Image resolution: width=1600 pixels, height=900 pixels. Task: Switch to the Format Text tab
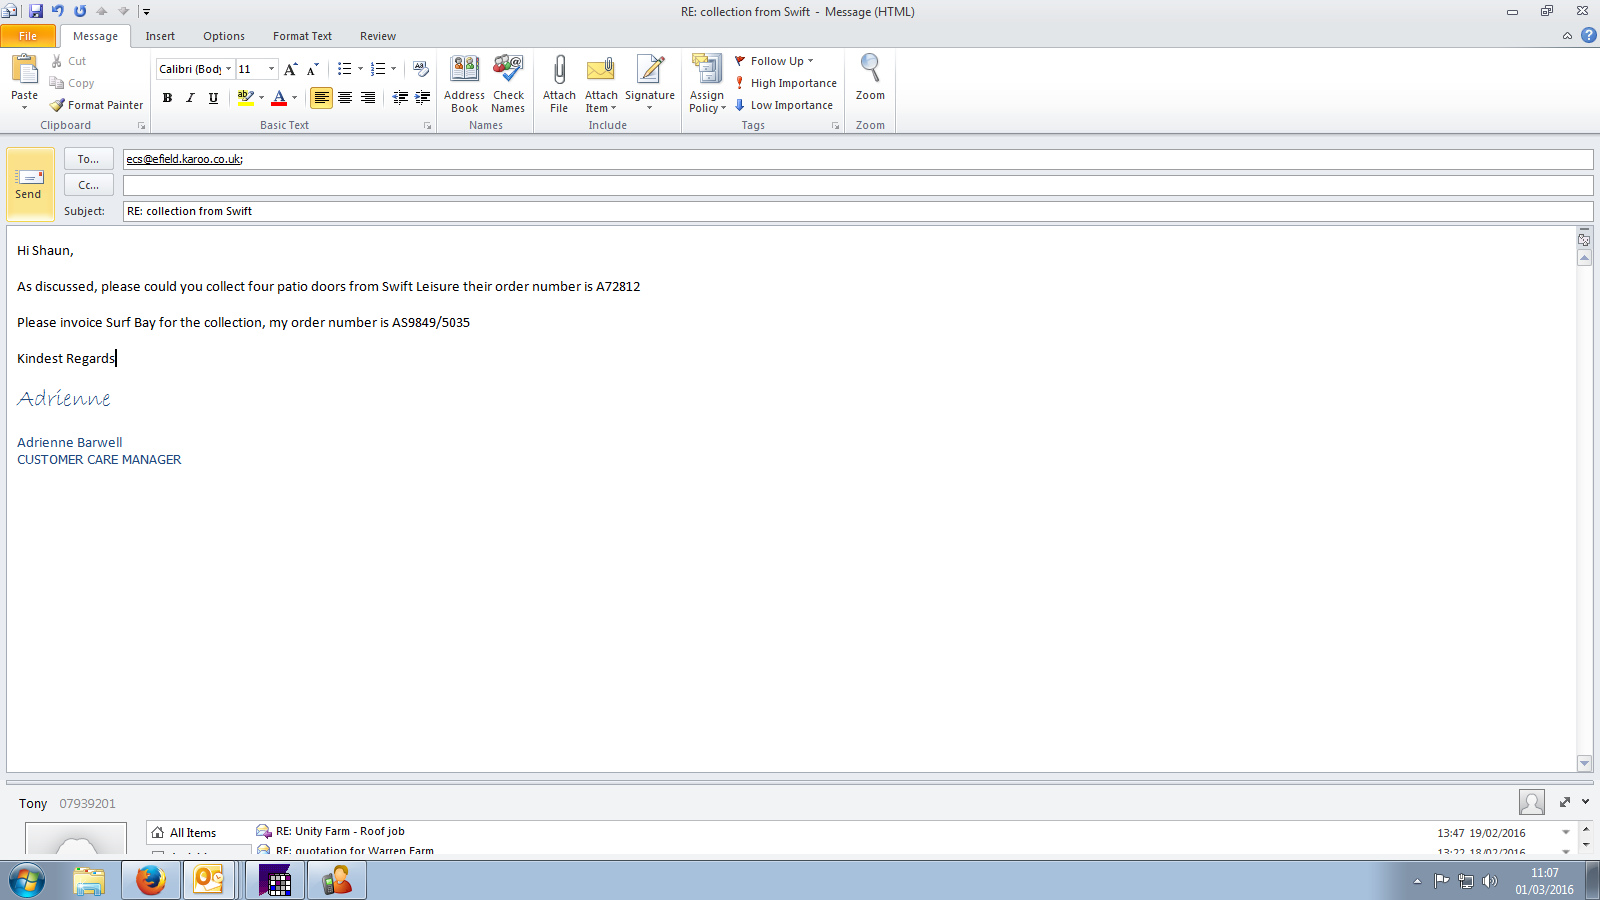click(x=302, y=36)
